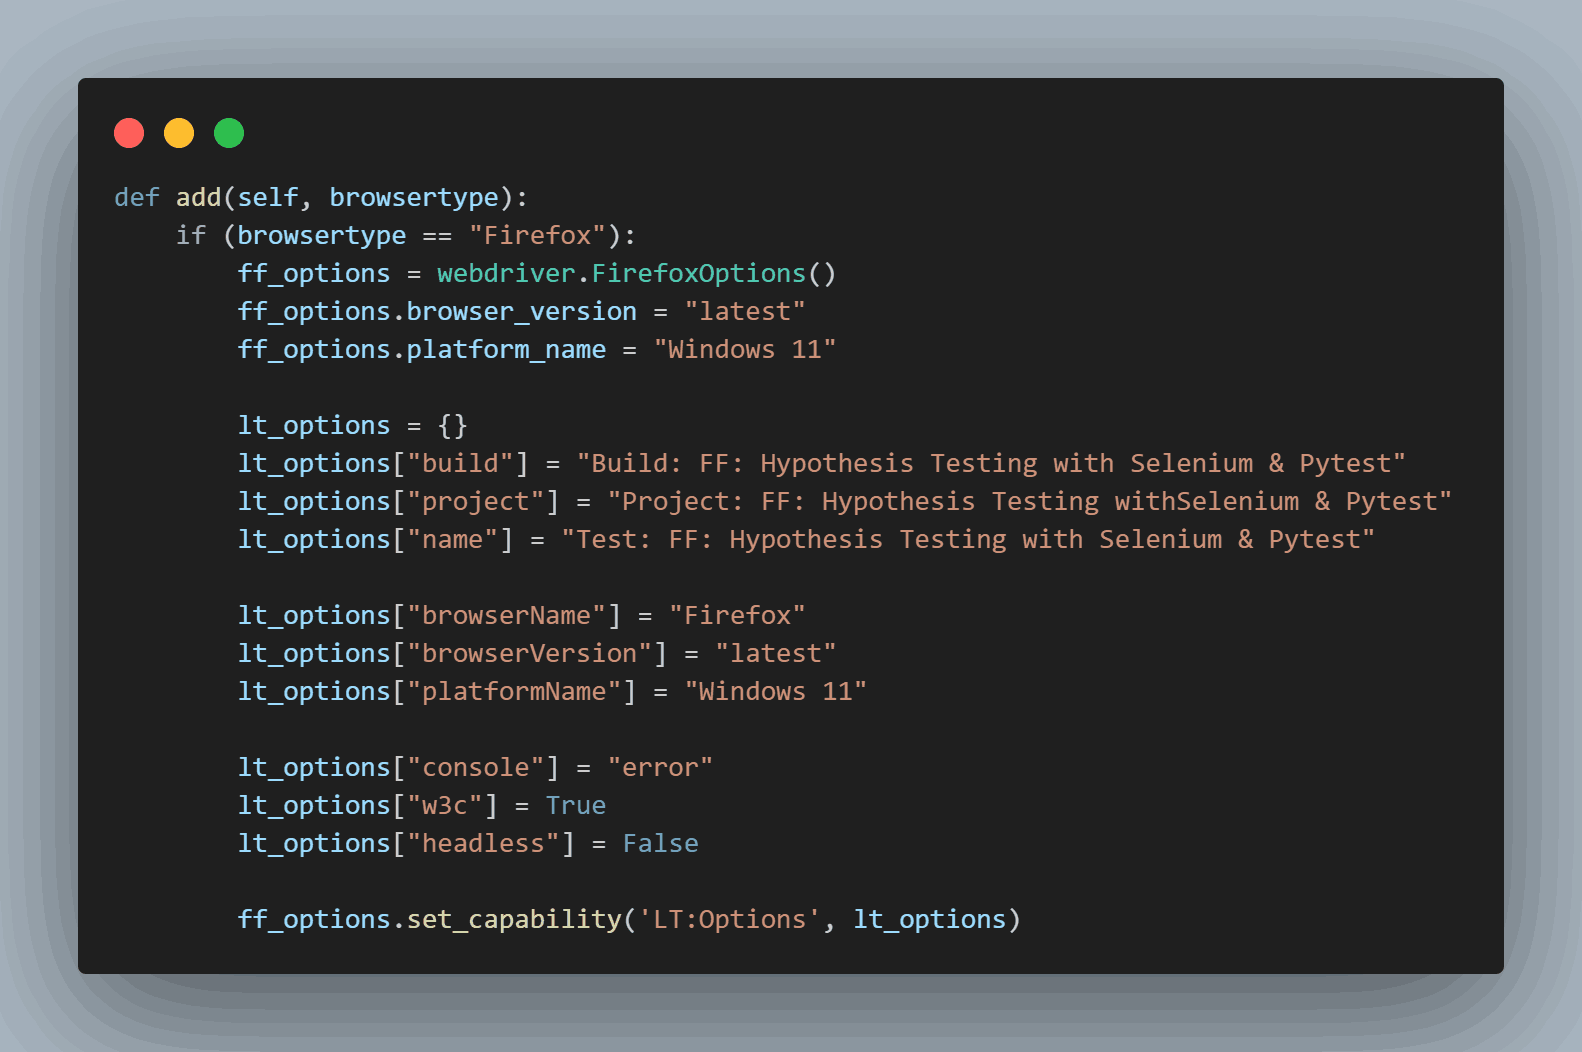This screenshot has width=1582, height=1052.
Task: Click the "def add(self, browsertype):" line
Action: point(321,197)
